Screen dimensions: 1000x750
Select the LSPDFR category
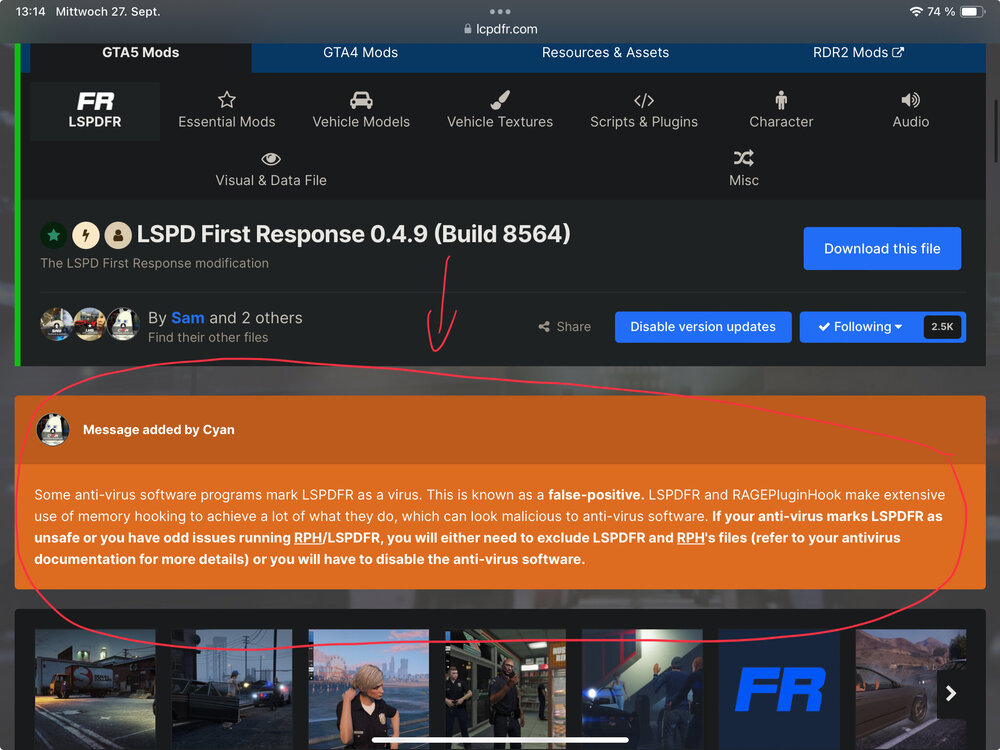95,110
